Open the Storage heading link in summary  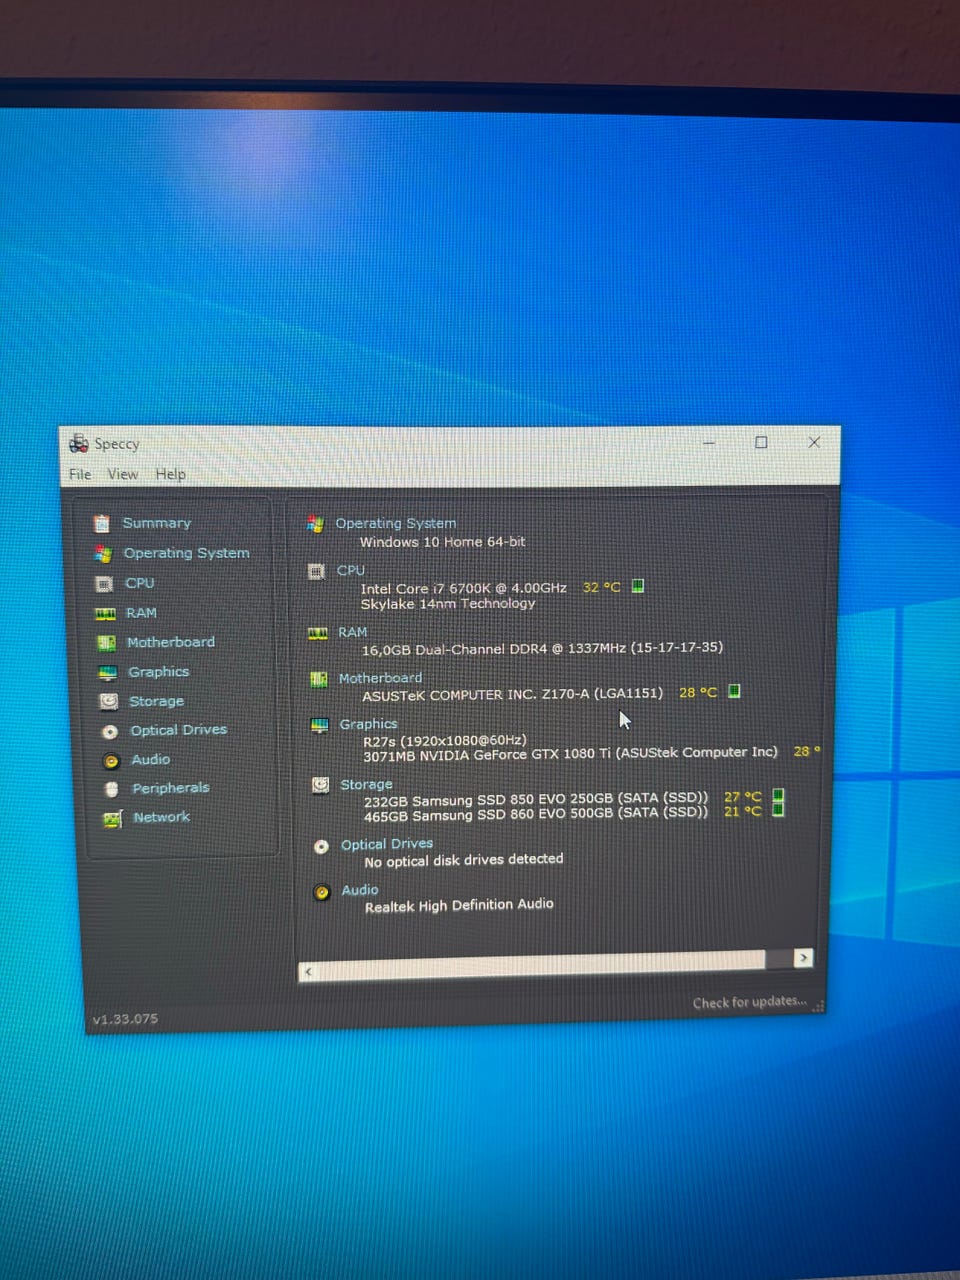366,785
